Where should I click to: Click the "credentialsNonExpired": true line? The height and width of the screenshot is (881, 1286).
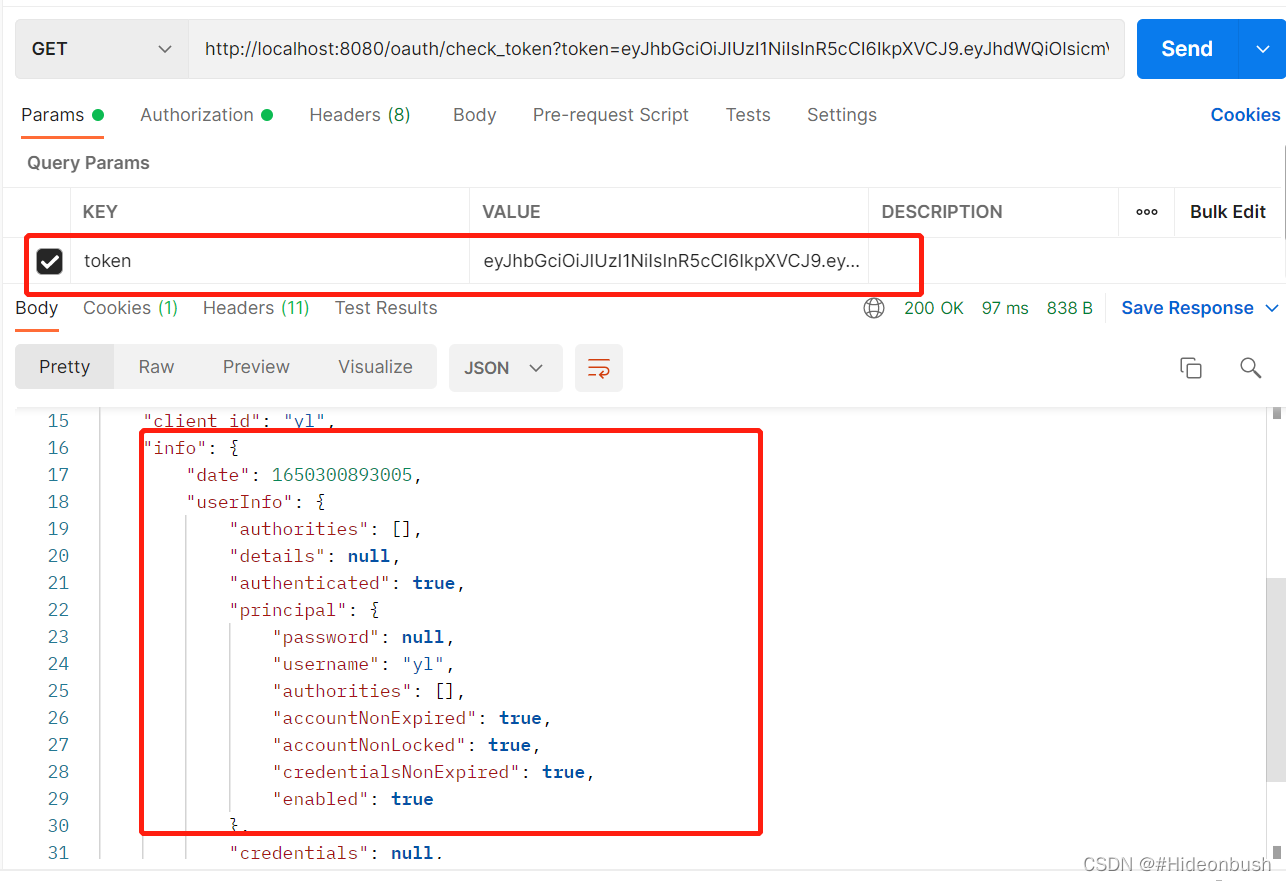click(434, 772)
